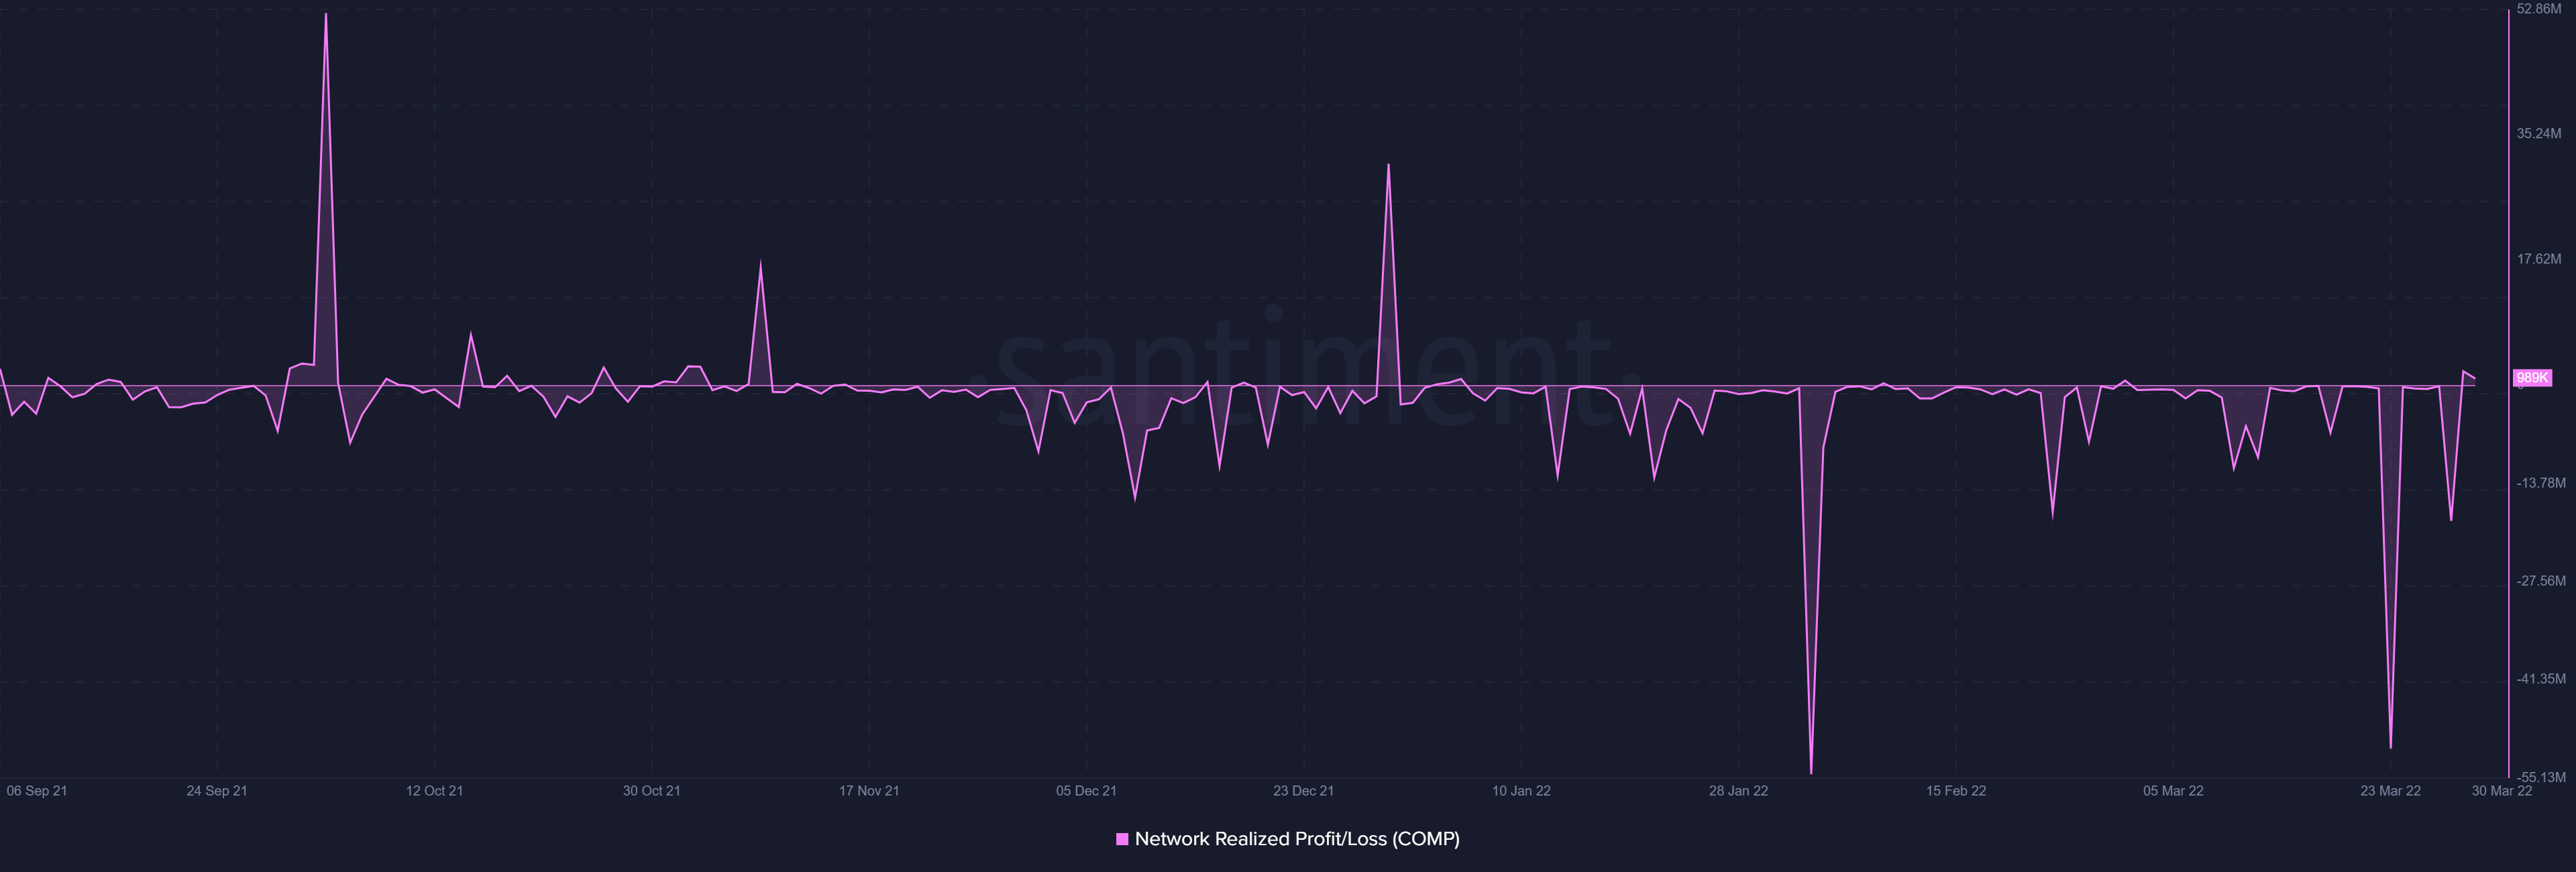Viewport: 2576px width, 872px height.
Task: Click the 23 Mar 22 axis date
Action: 2390,791
